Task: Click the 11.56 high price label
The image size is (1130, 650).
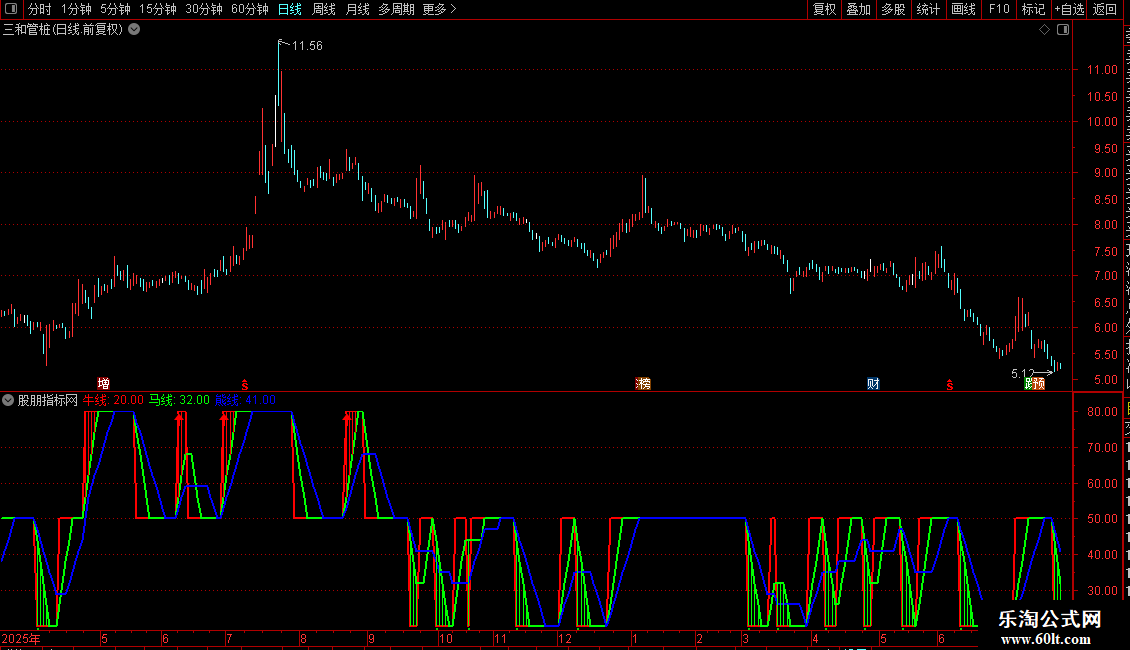Action: (306, 46)
